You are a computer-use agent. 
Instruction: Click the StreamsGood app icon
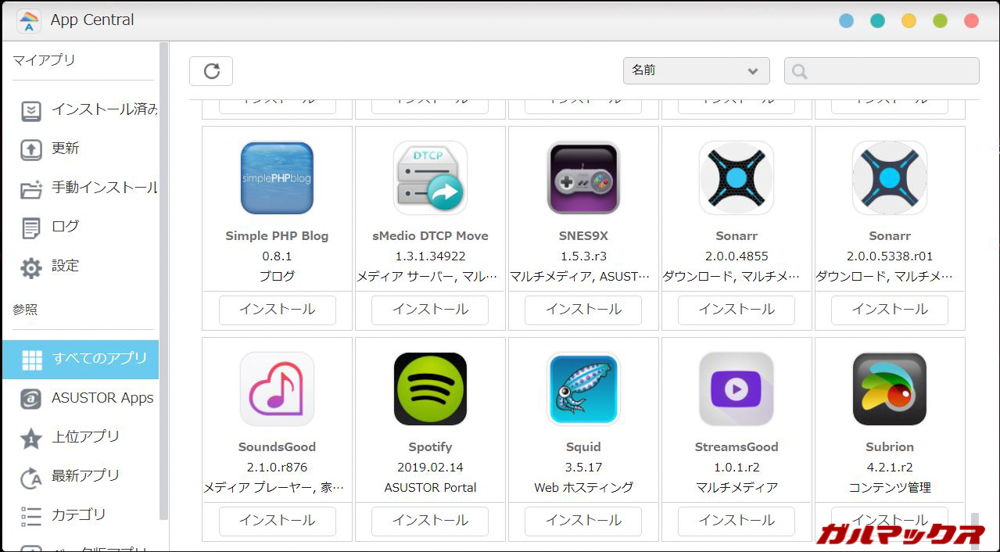(736, 389)
